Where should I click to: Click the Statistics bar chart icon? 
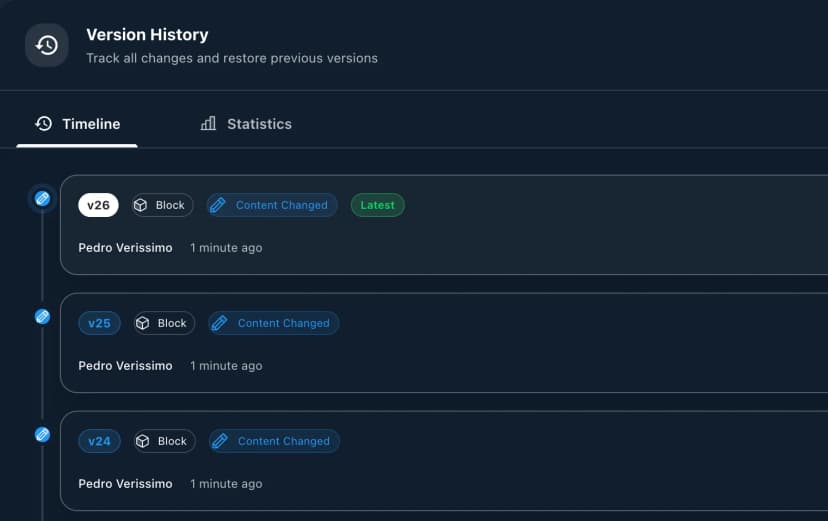[x=208, y=124]
